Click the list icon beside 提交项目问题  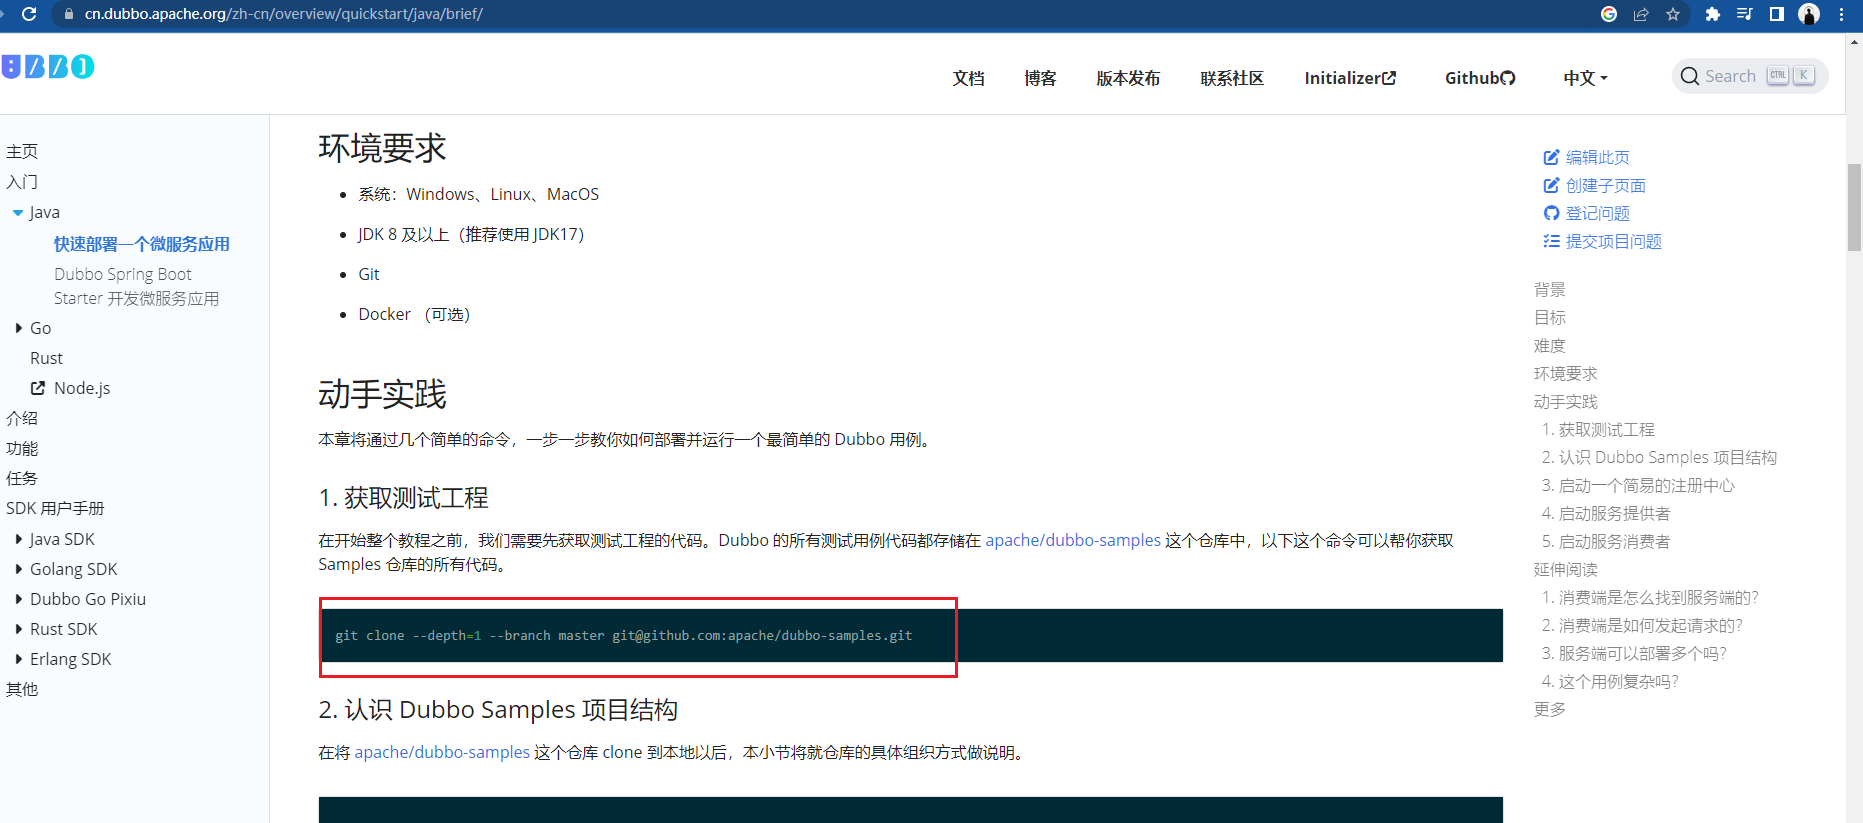[1551, 241]
